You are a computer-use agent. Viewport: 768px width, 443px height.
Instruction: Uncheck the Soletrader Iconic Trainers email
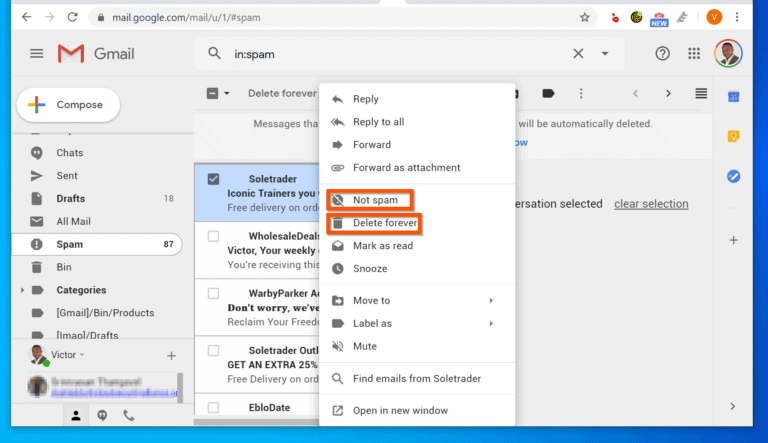[213, 179]
